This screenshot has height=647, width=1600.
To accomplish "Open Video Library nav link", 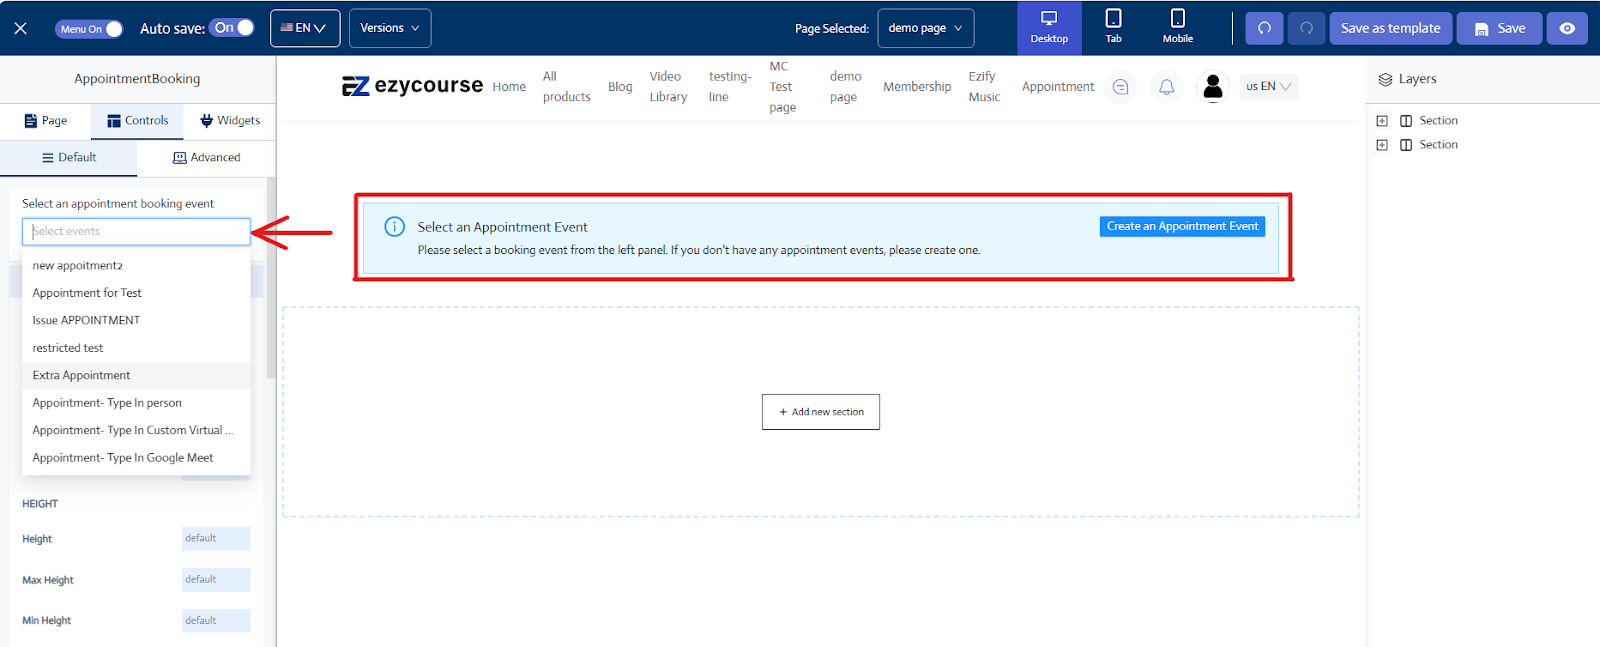I will coord(668,87).
